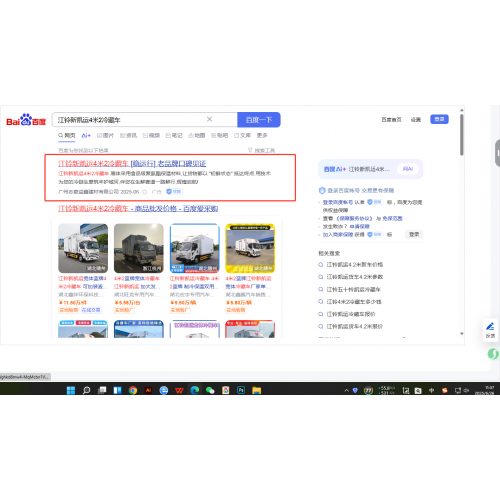
Task: Open the 保障服务协议 link
Action: (354, 218)
